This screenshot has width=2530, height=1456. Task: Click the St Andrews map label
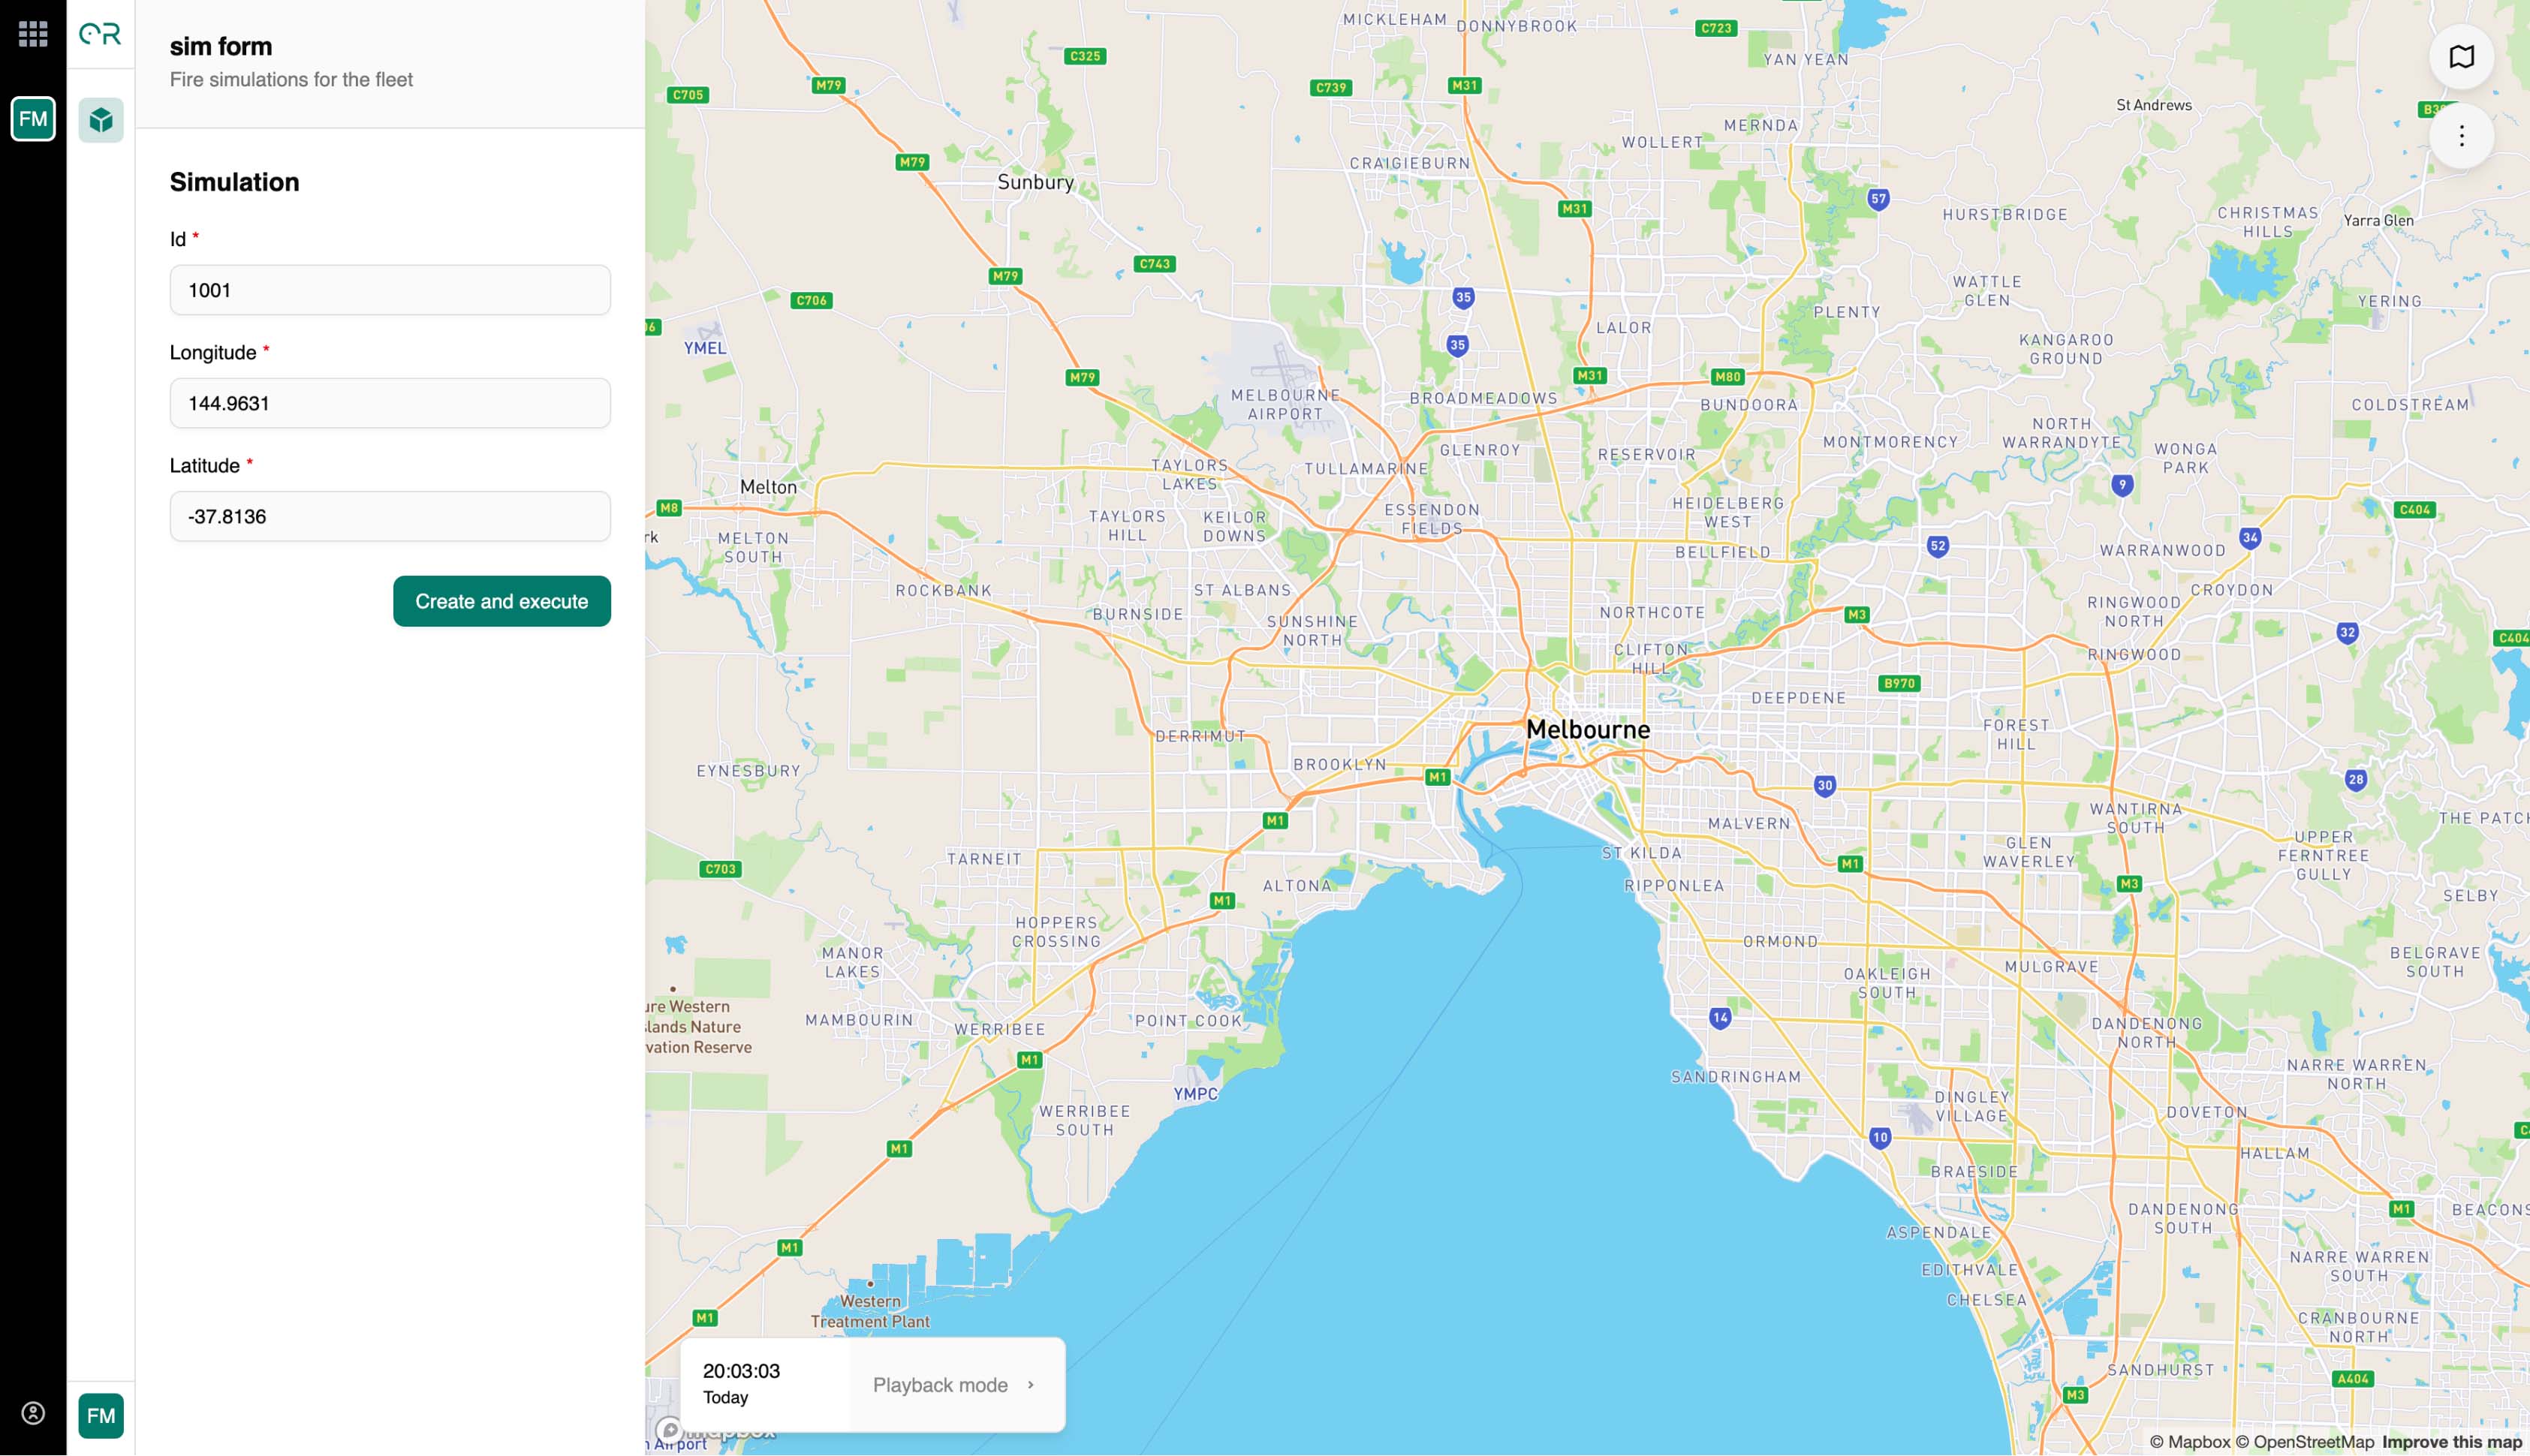[x=2154, y=105]
